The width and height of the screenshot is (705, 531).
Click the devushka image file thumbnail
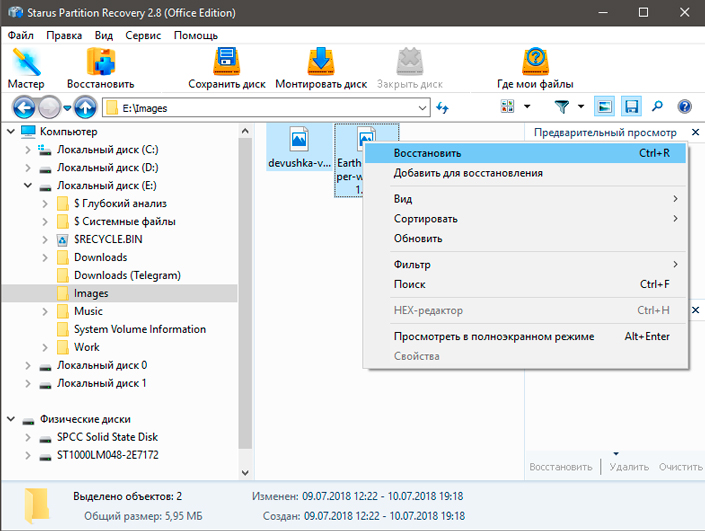coord(299,140)
